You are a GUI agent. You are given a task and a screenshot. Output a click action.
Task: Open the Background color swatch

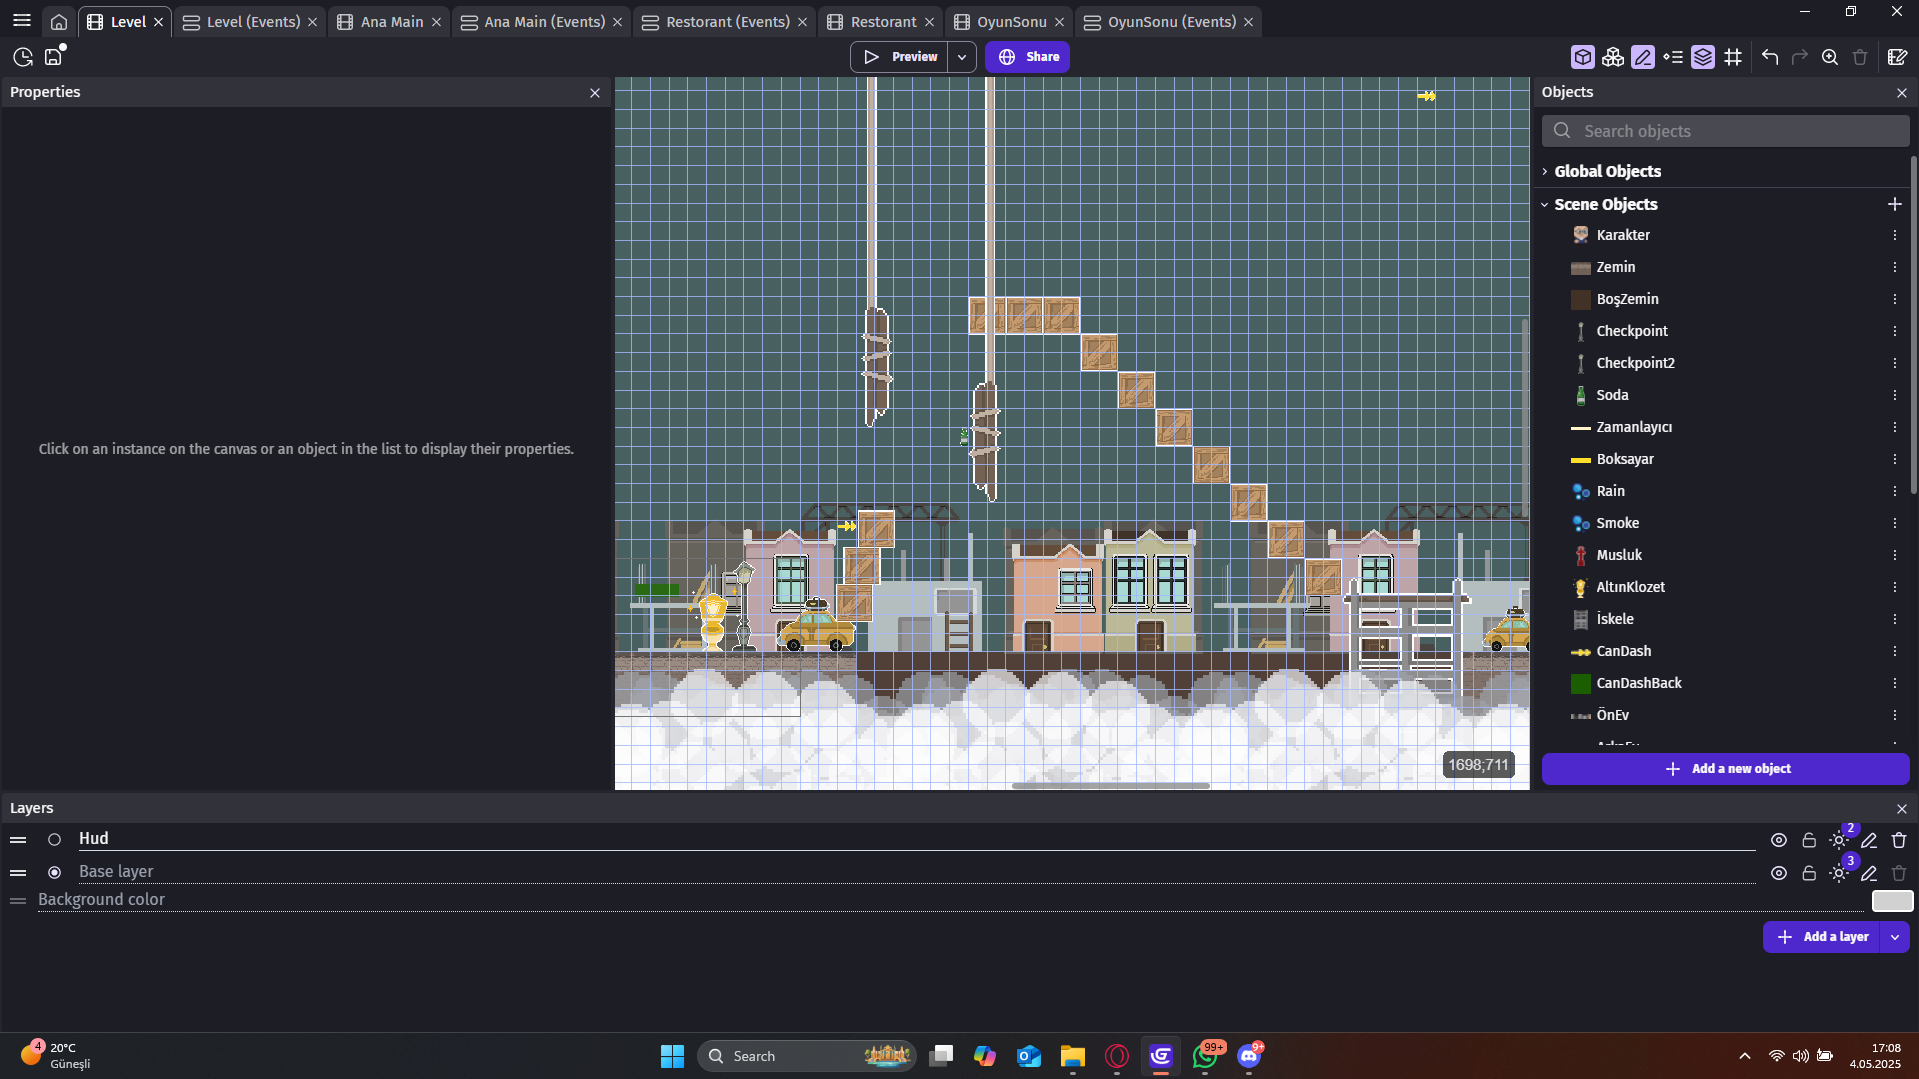coord(1892,901)
